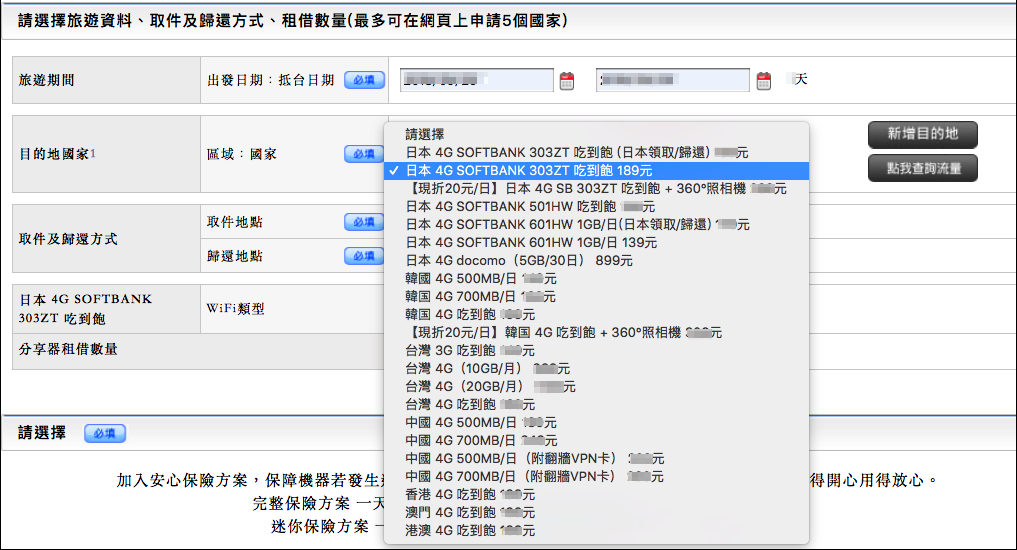Select 日本 4G SB 303ZT + 360°照相機 option
This screenshot has width=1017, height=550.
coord(597,189)
